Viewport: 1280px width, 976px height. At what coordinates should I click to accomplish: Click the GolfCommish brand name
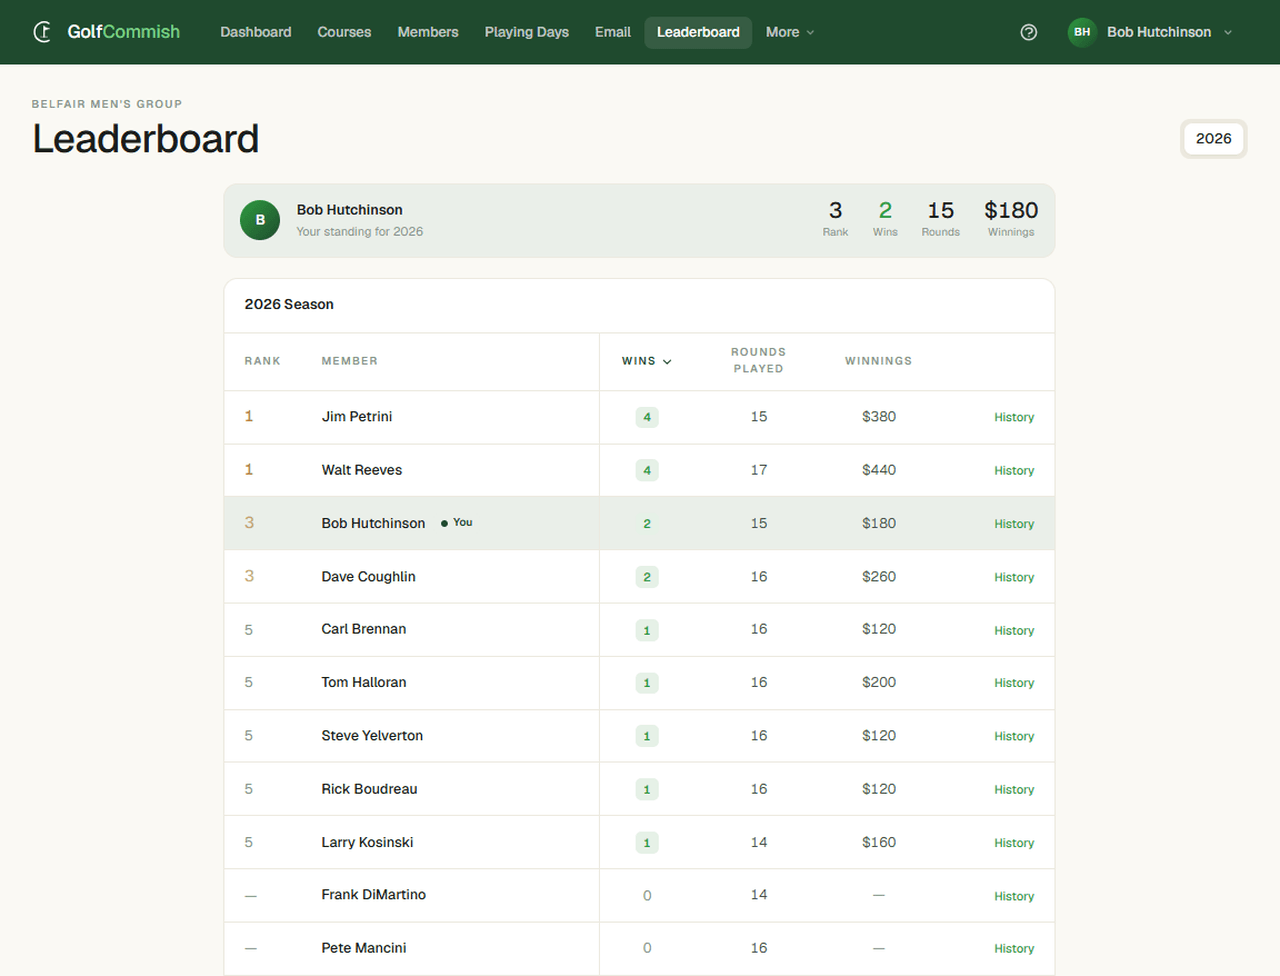tap(124, 32)
